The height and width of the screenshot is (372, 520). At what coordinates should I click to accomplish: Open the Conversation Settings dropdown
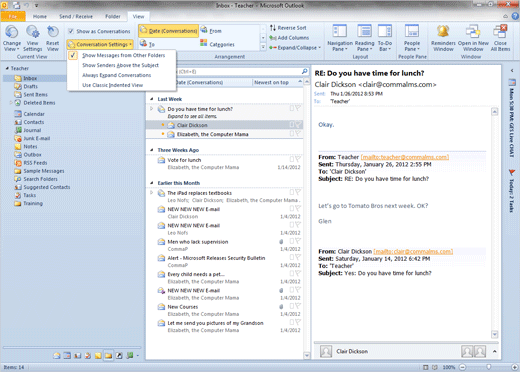[100, 44]
